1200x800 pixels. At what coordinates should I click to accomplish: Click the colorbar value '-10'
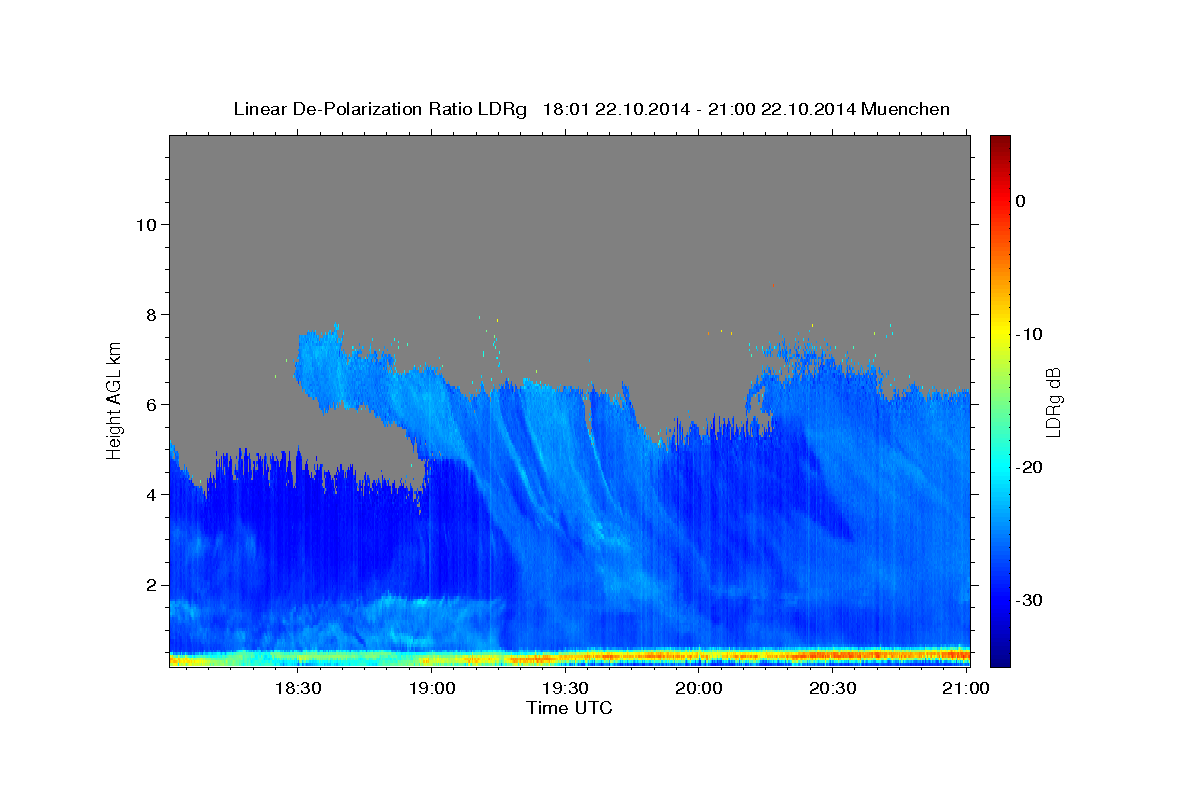tap(1030, 334)
